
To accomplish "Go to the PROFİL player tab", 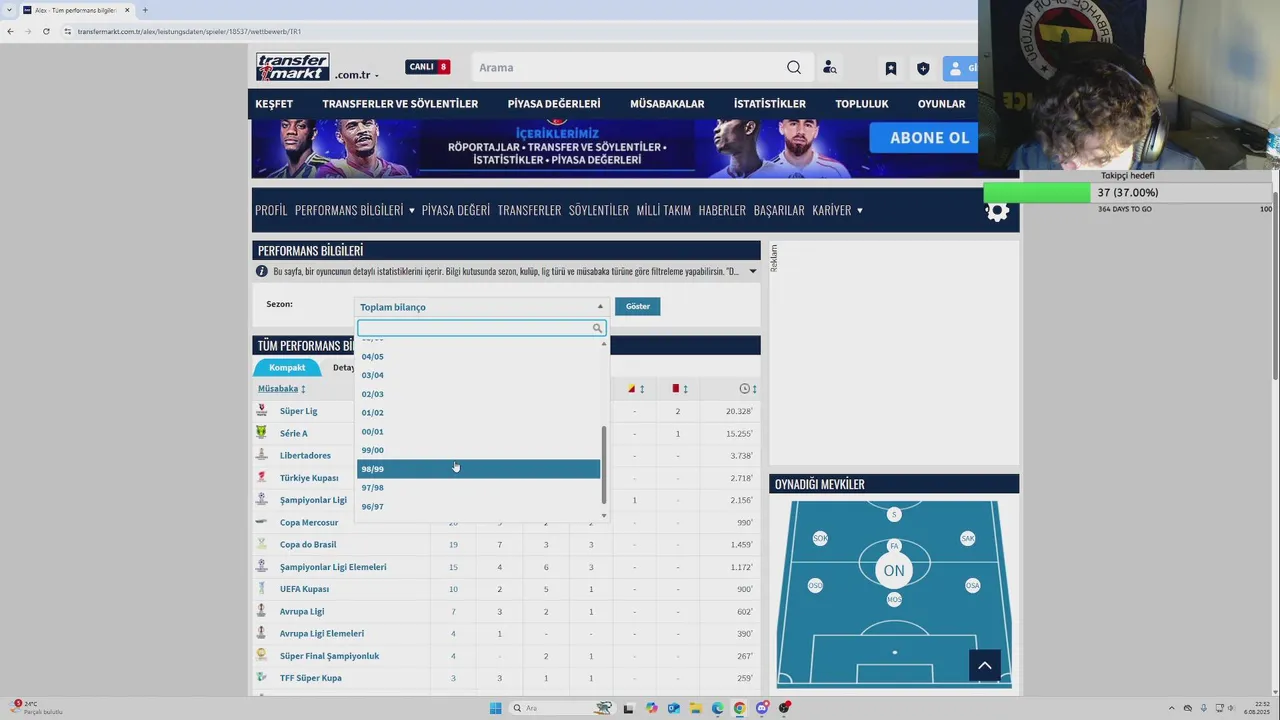I will coord(271,210).
